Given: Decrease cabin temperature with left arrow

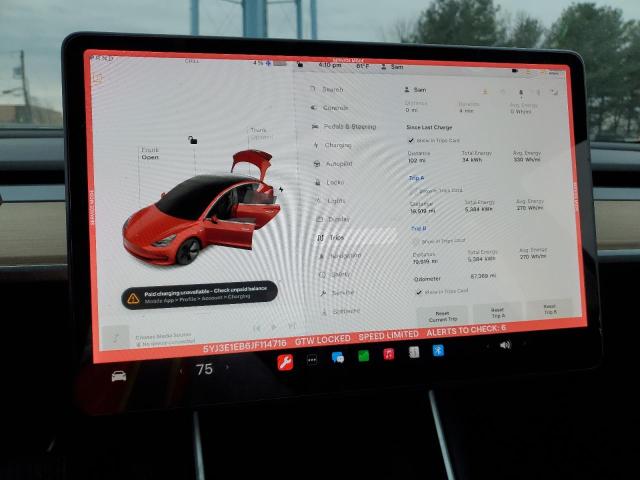Looking at the screenshot, I should pos(181,371).
